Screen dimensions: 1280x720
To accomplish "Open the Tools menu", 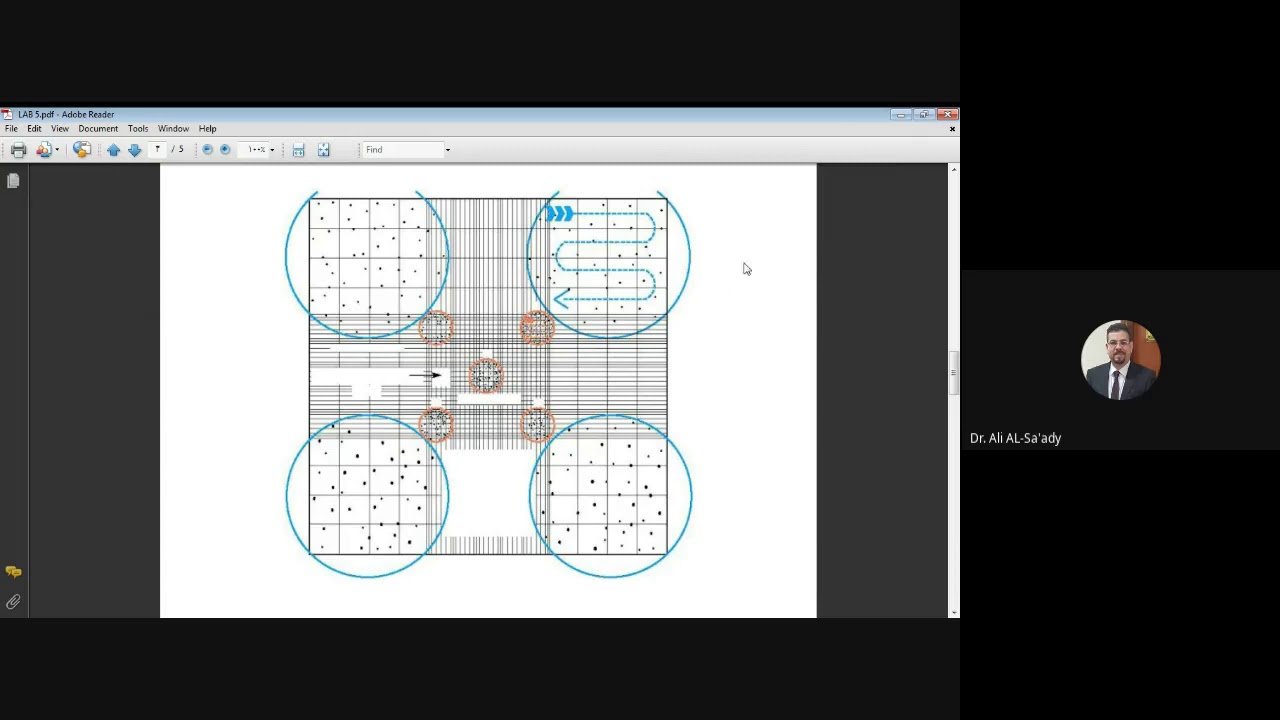I will [x=138, y=129].
